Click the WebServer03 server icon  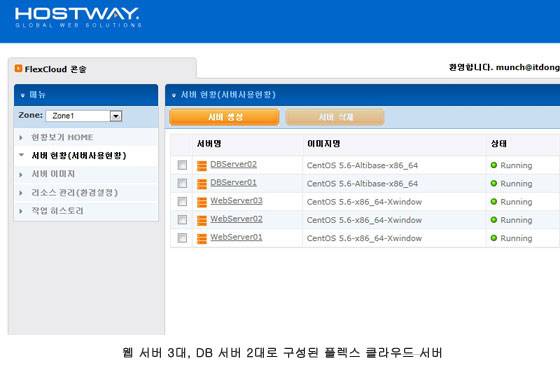point(202,202)
